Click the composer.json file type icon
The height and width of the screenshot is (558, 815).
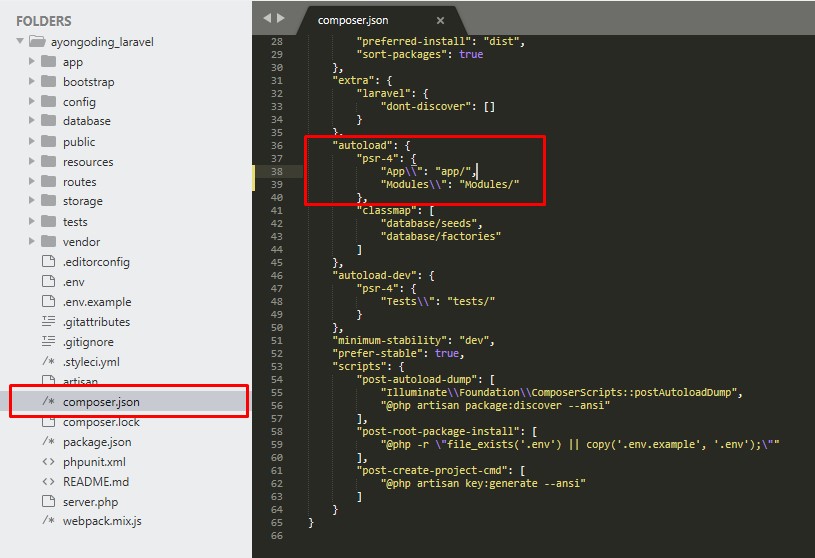tap(48, 401)
